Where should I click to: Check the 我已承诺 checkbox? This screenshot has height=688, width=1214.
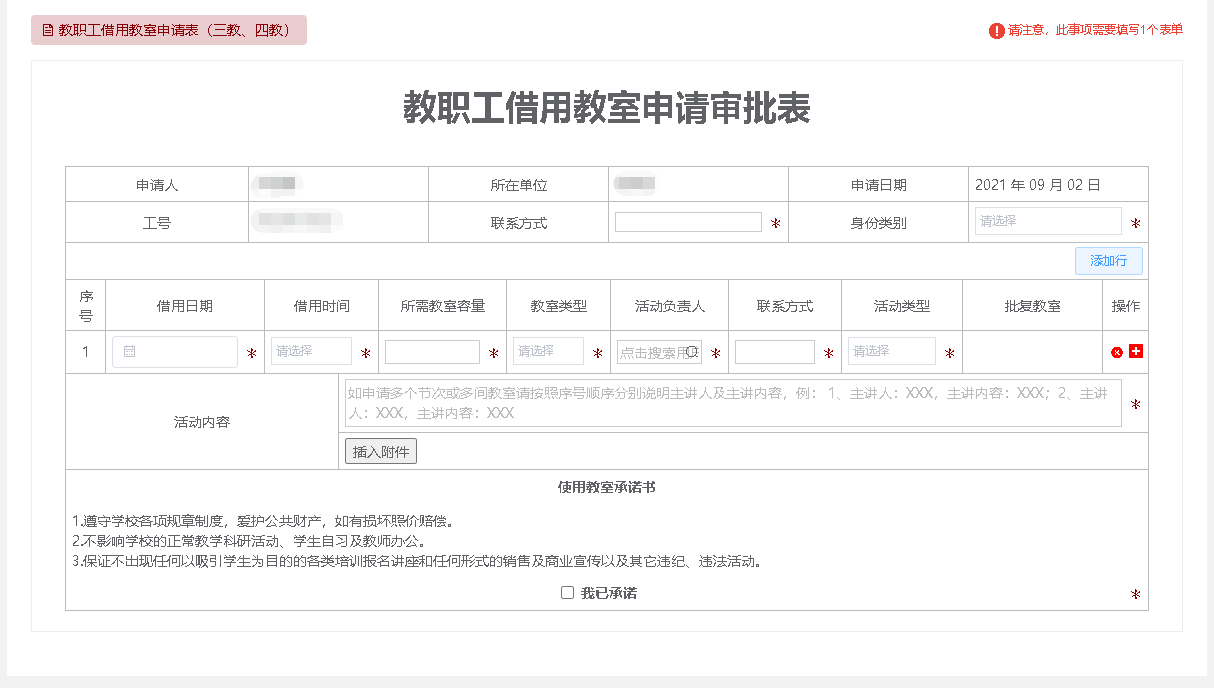(x=567, y=593)
